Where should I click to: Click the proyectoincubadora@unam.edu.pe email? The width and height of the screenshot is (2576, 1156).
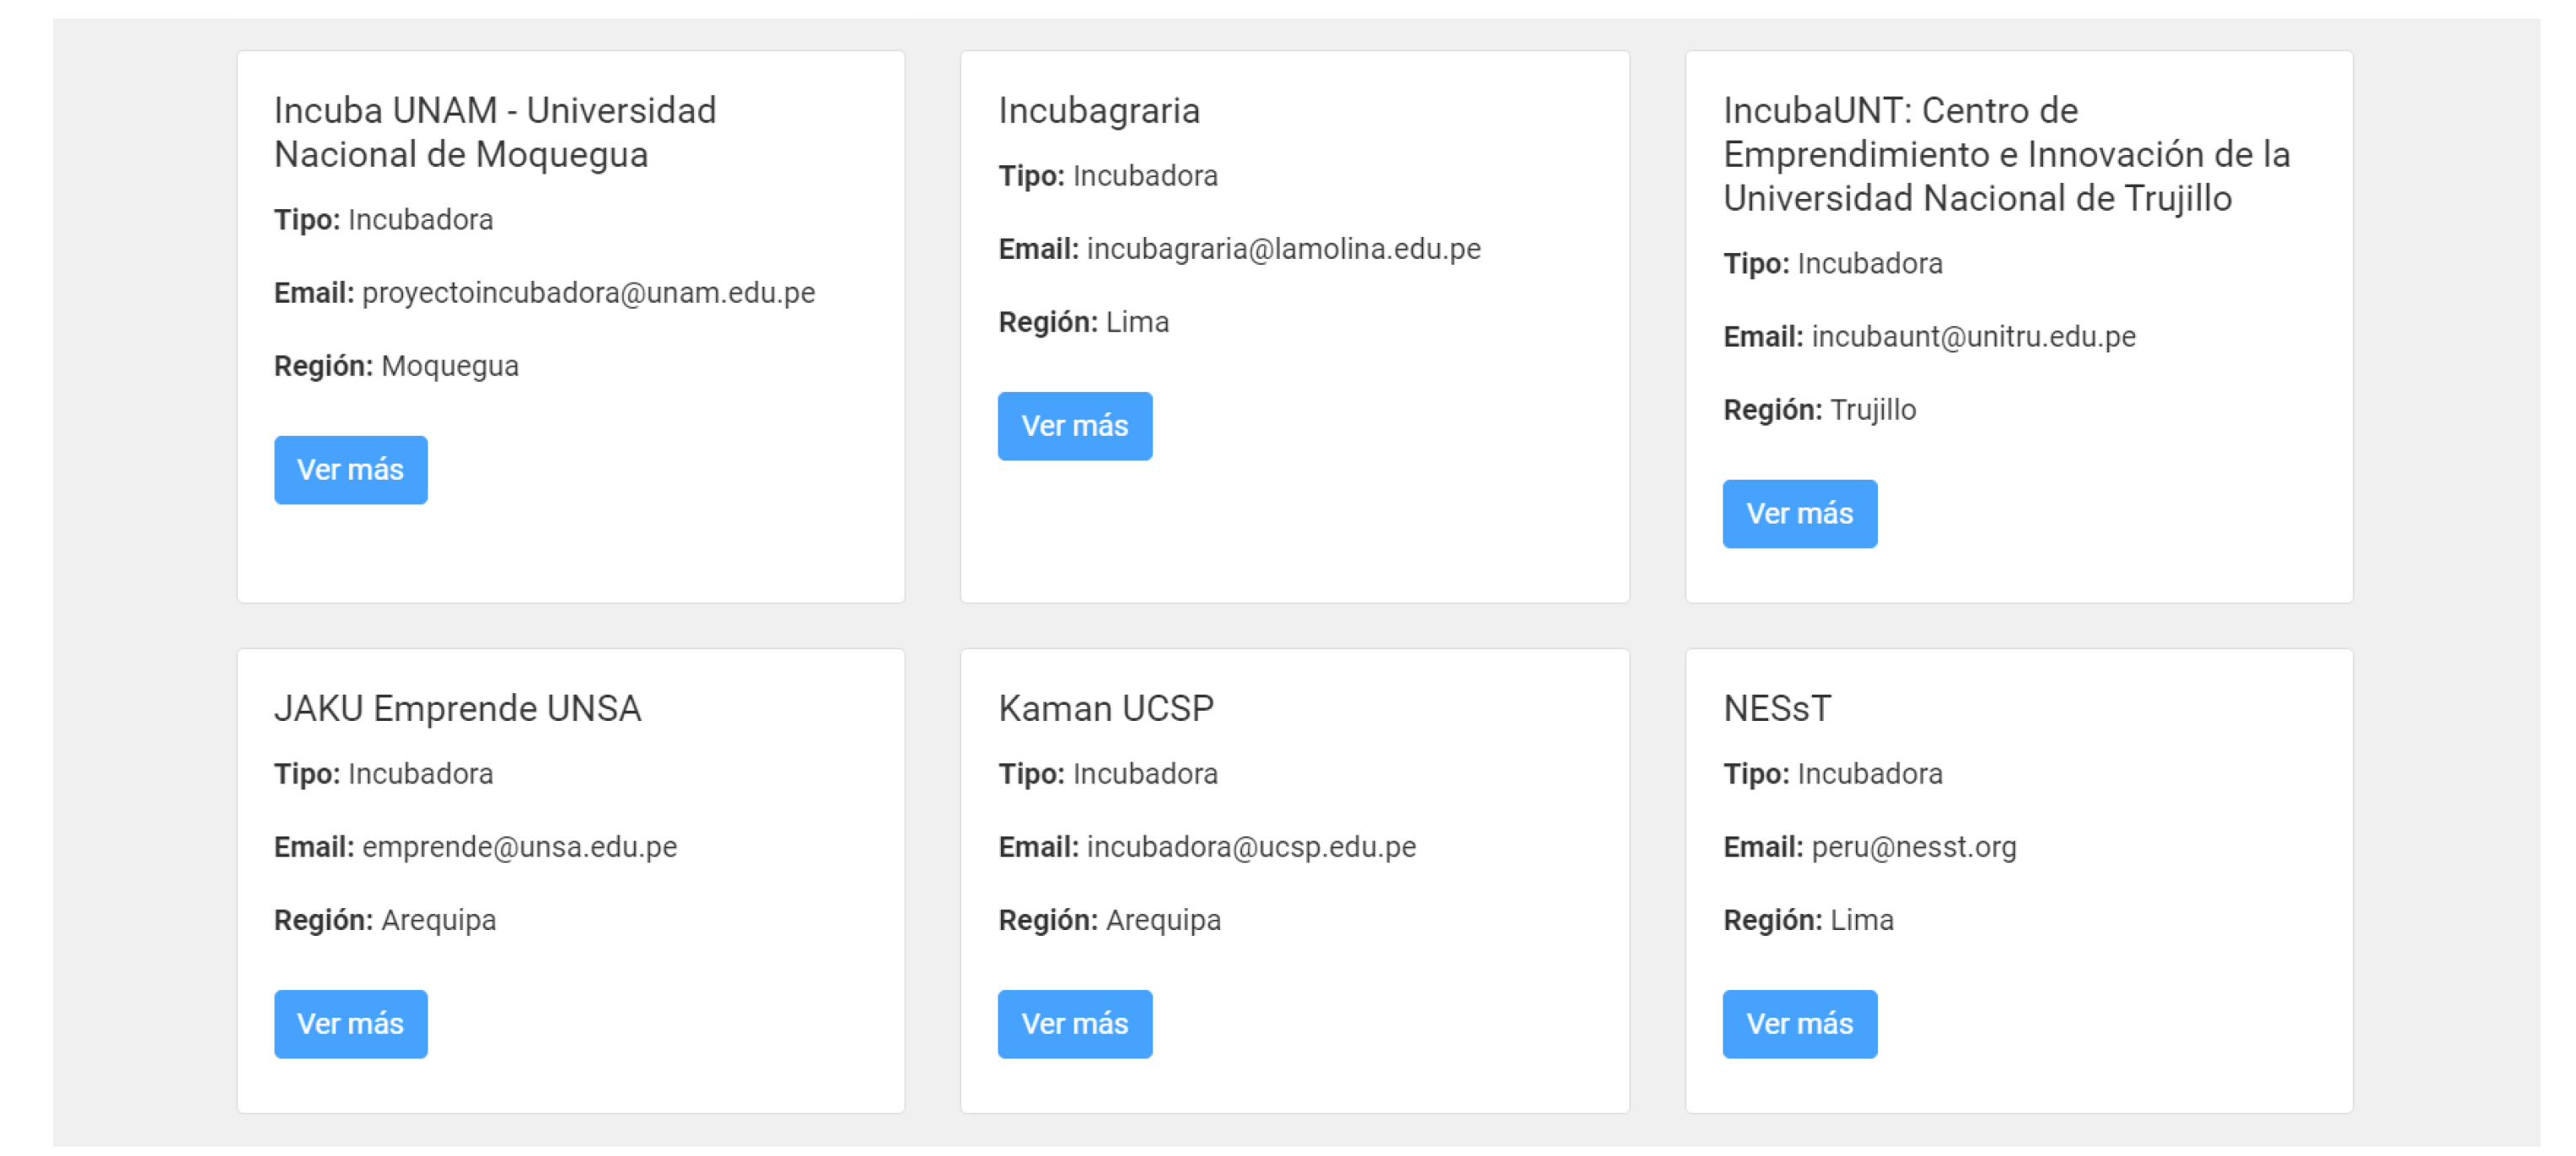(x=588, y=293)
